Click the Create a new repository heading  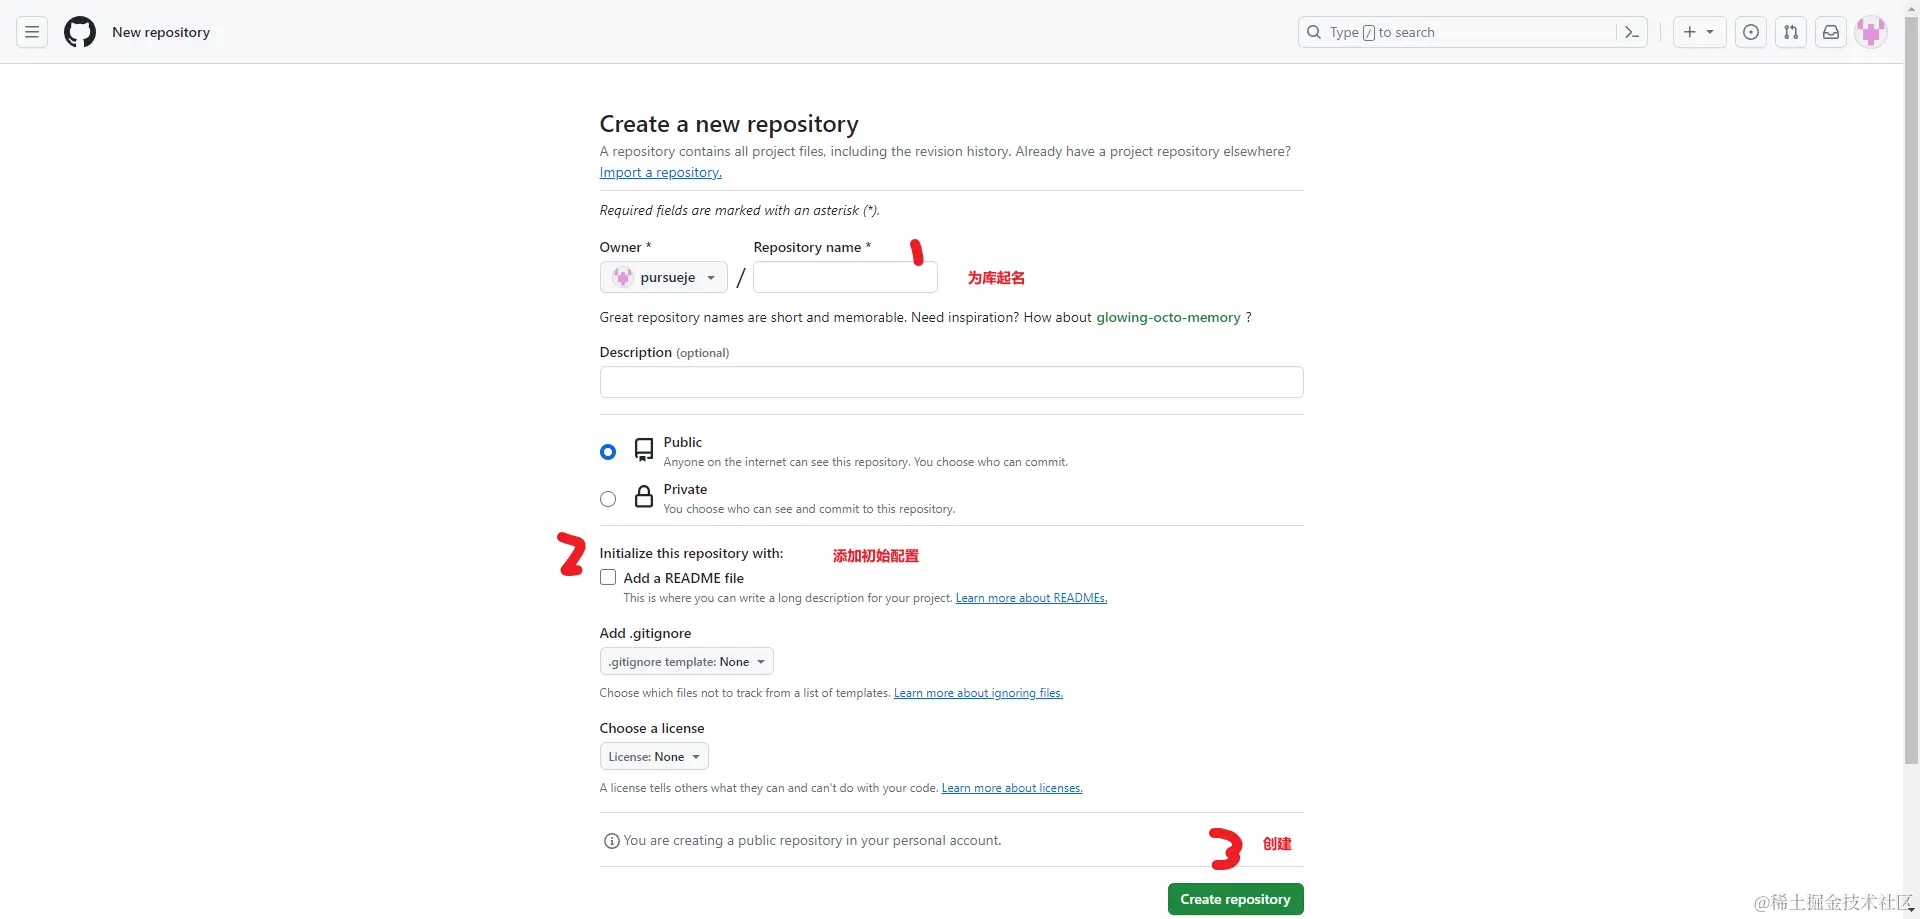coord(729,124)
